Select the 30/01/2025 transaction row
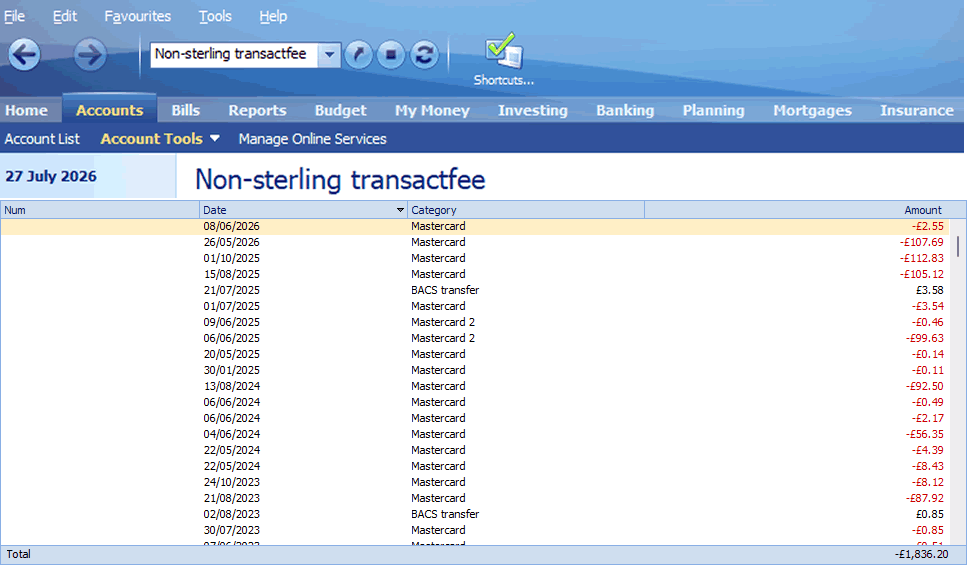This screenshot has height=565, width=967. coord(474,371)
